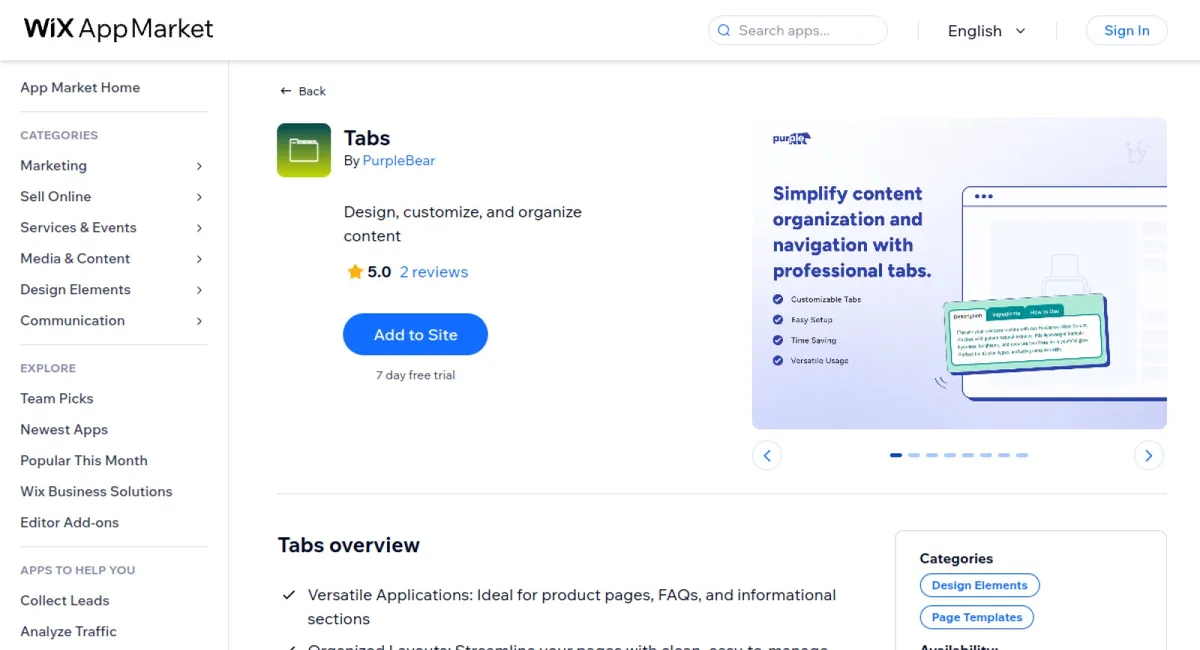The height and width of the screenshot is (650, 1200).
Task: Expand the Sell Online category chevron
Action: pos(199,197)
